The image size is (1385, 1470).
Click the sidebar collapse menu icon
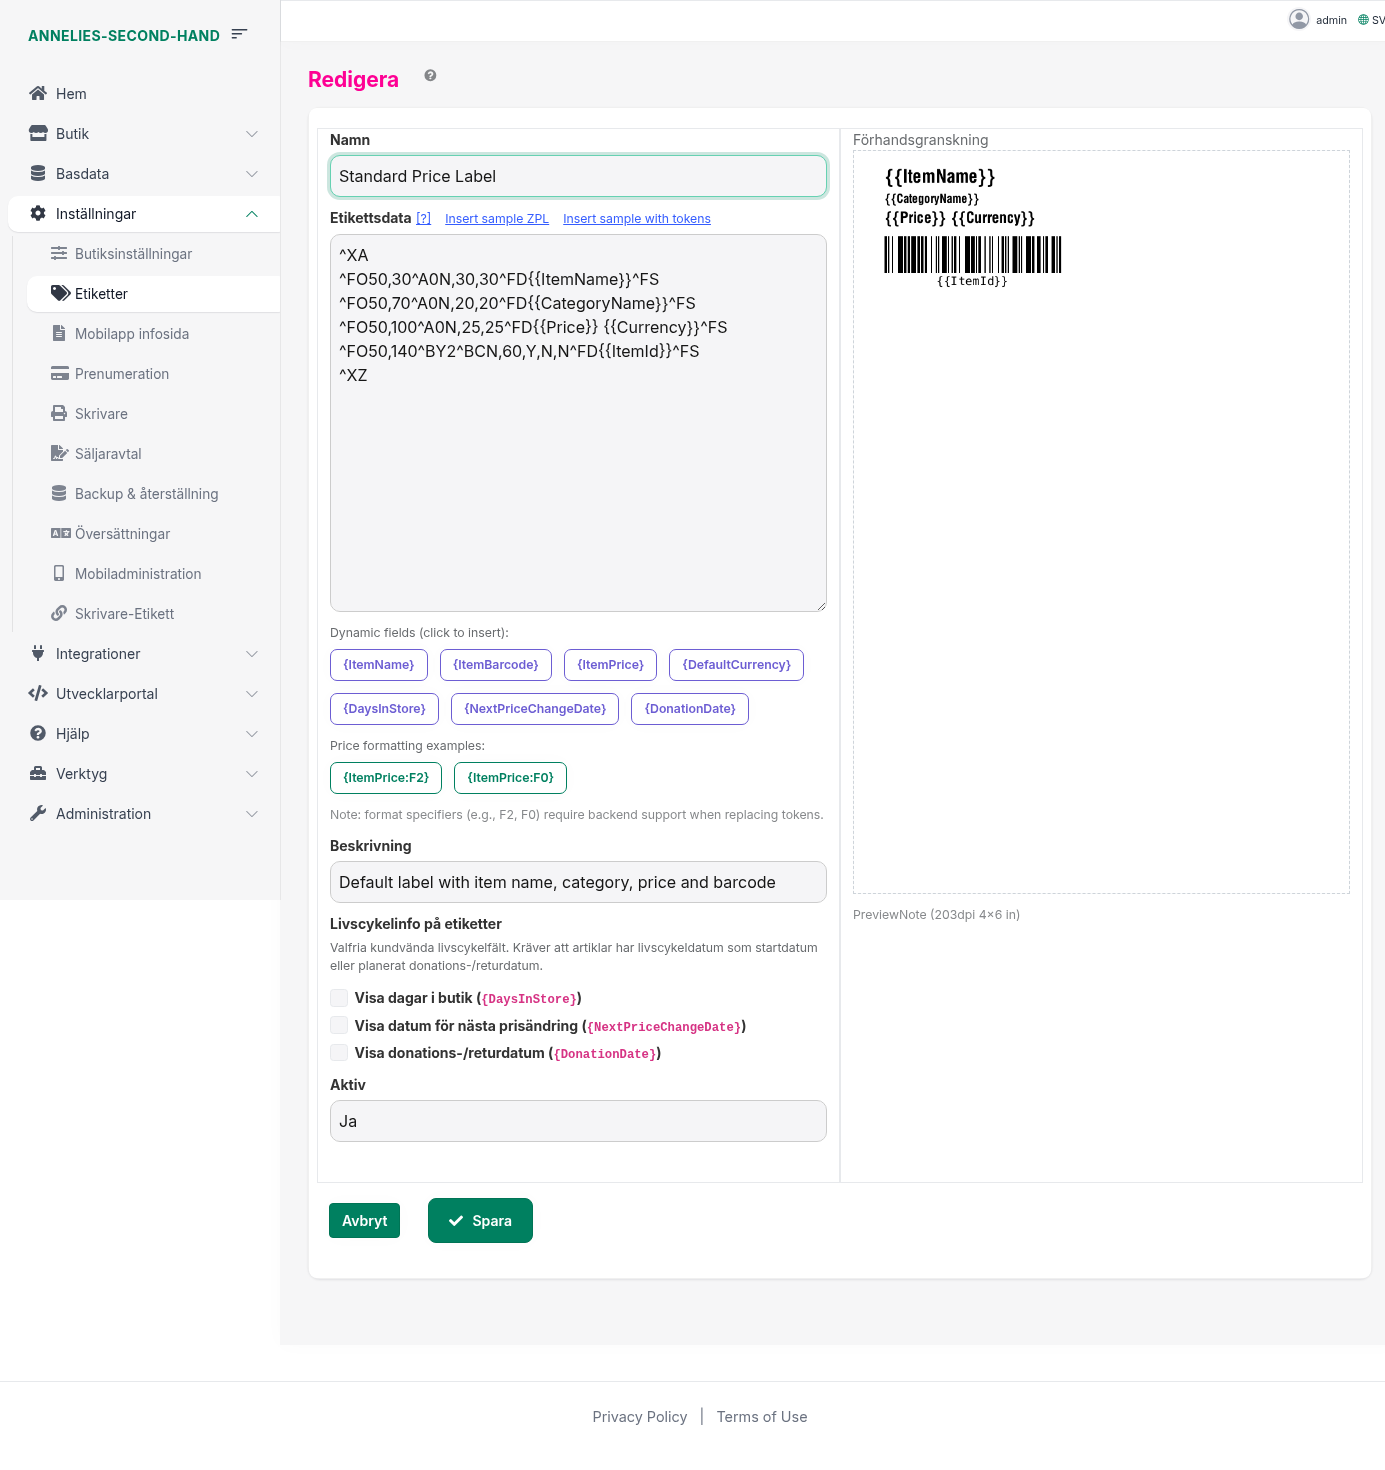click(x=239, y=34)
